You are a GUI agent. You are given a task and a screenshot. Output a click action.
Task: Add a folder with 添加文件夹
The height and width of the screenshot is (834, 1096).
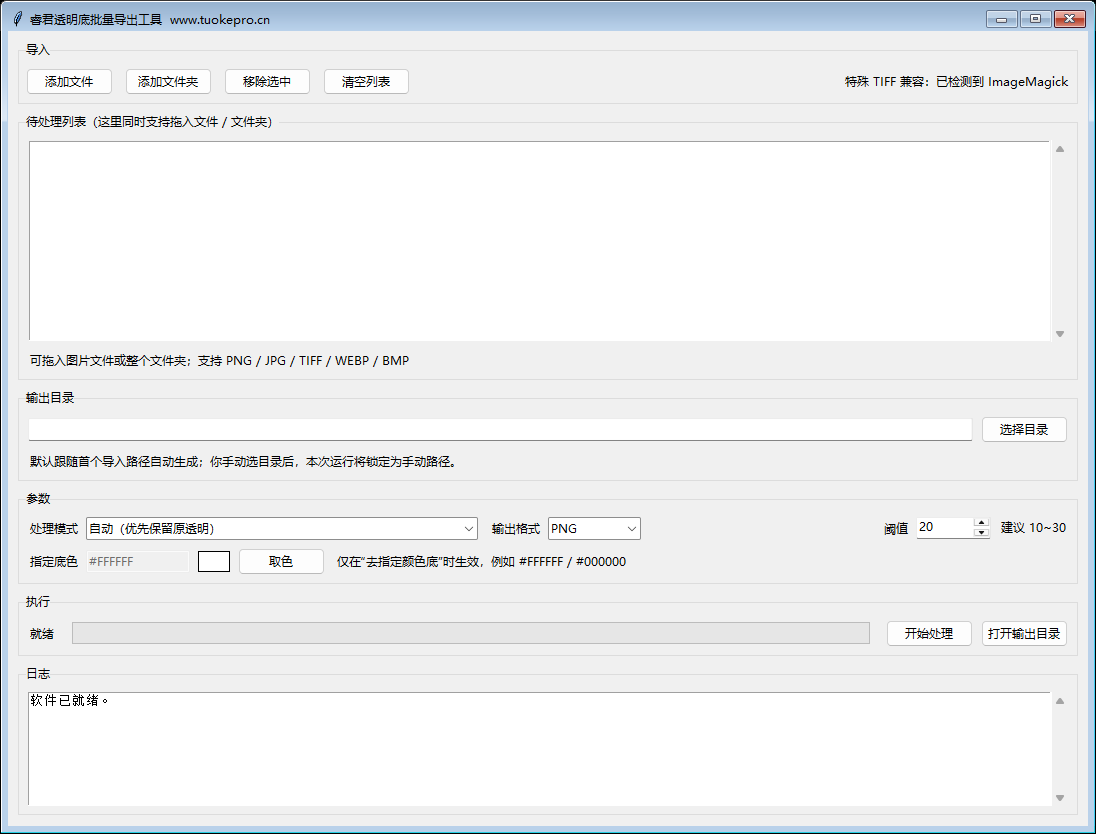(x=168, y=82)
